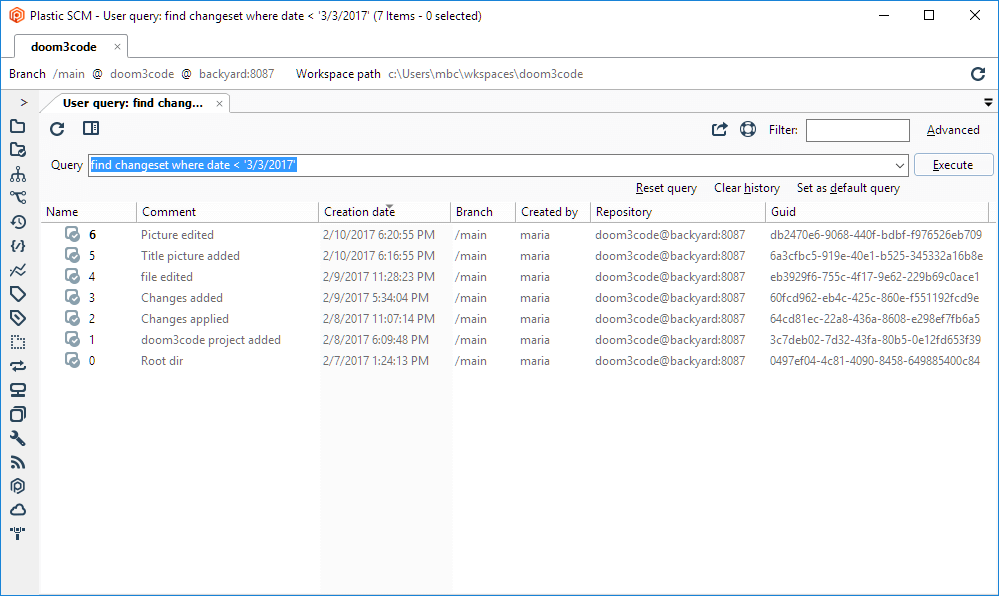Select changeset 4 'file edited'
Image resolution: width=999 pixels, height=596 pixels.
tap(515, 277)
